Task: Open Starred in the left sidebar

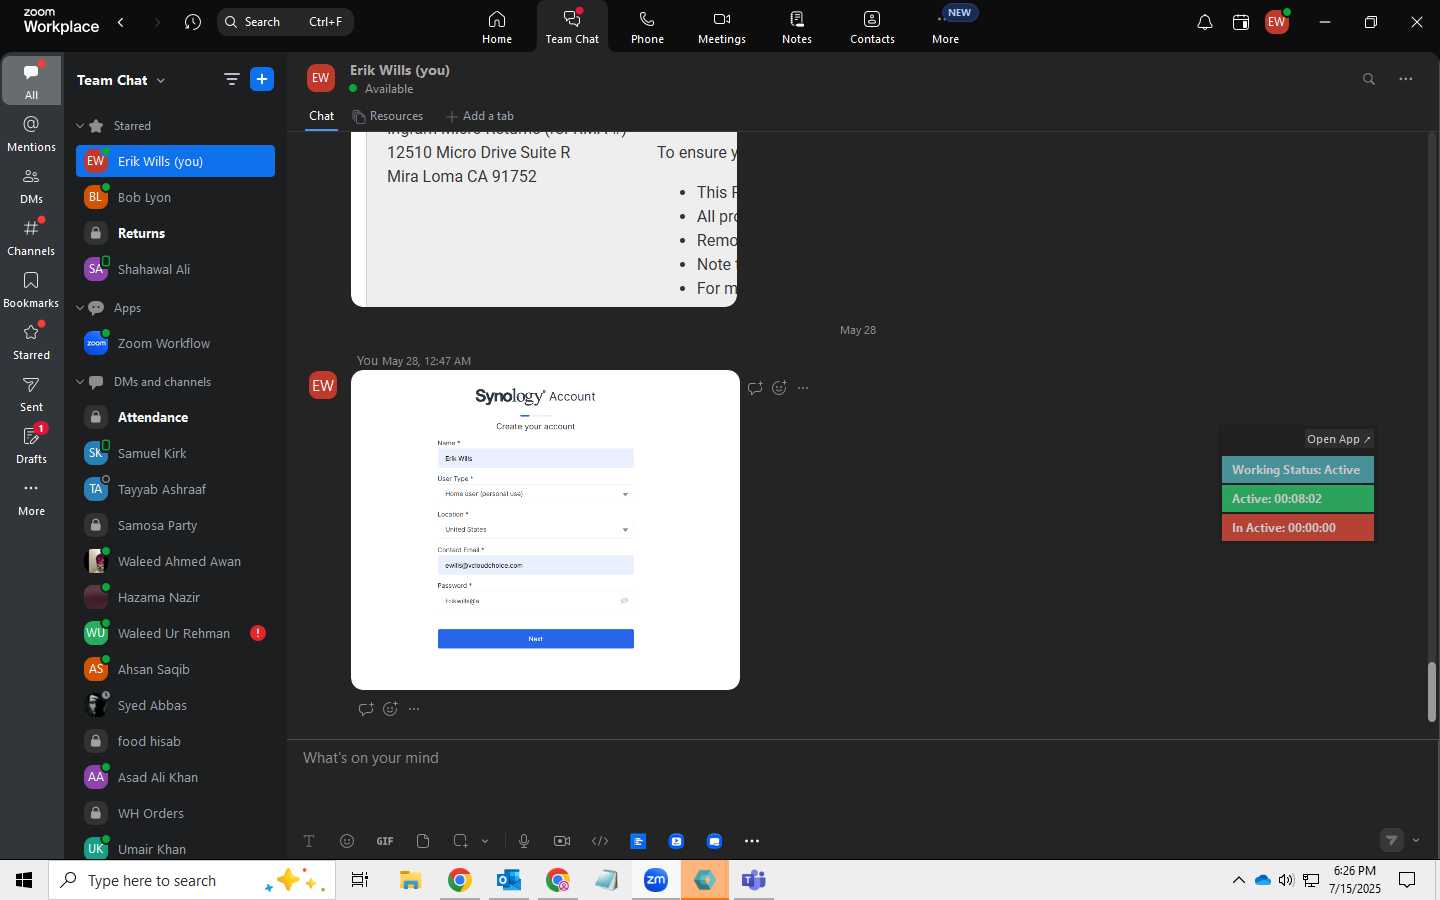Action: [x=32, y=342]
